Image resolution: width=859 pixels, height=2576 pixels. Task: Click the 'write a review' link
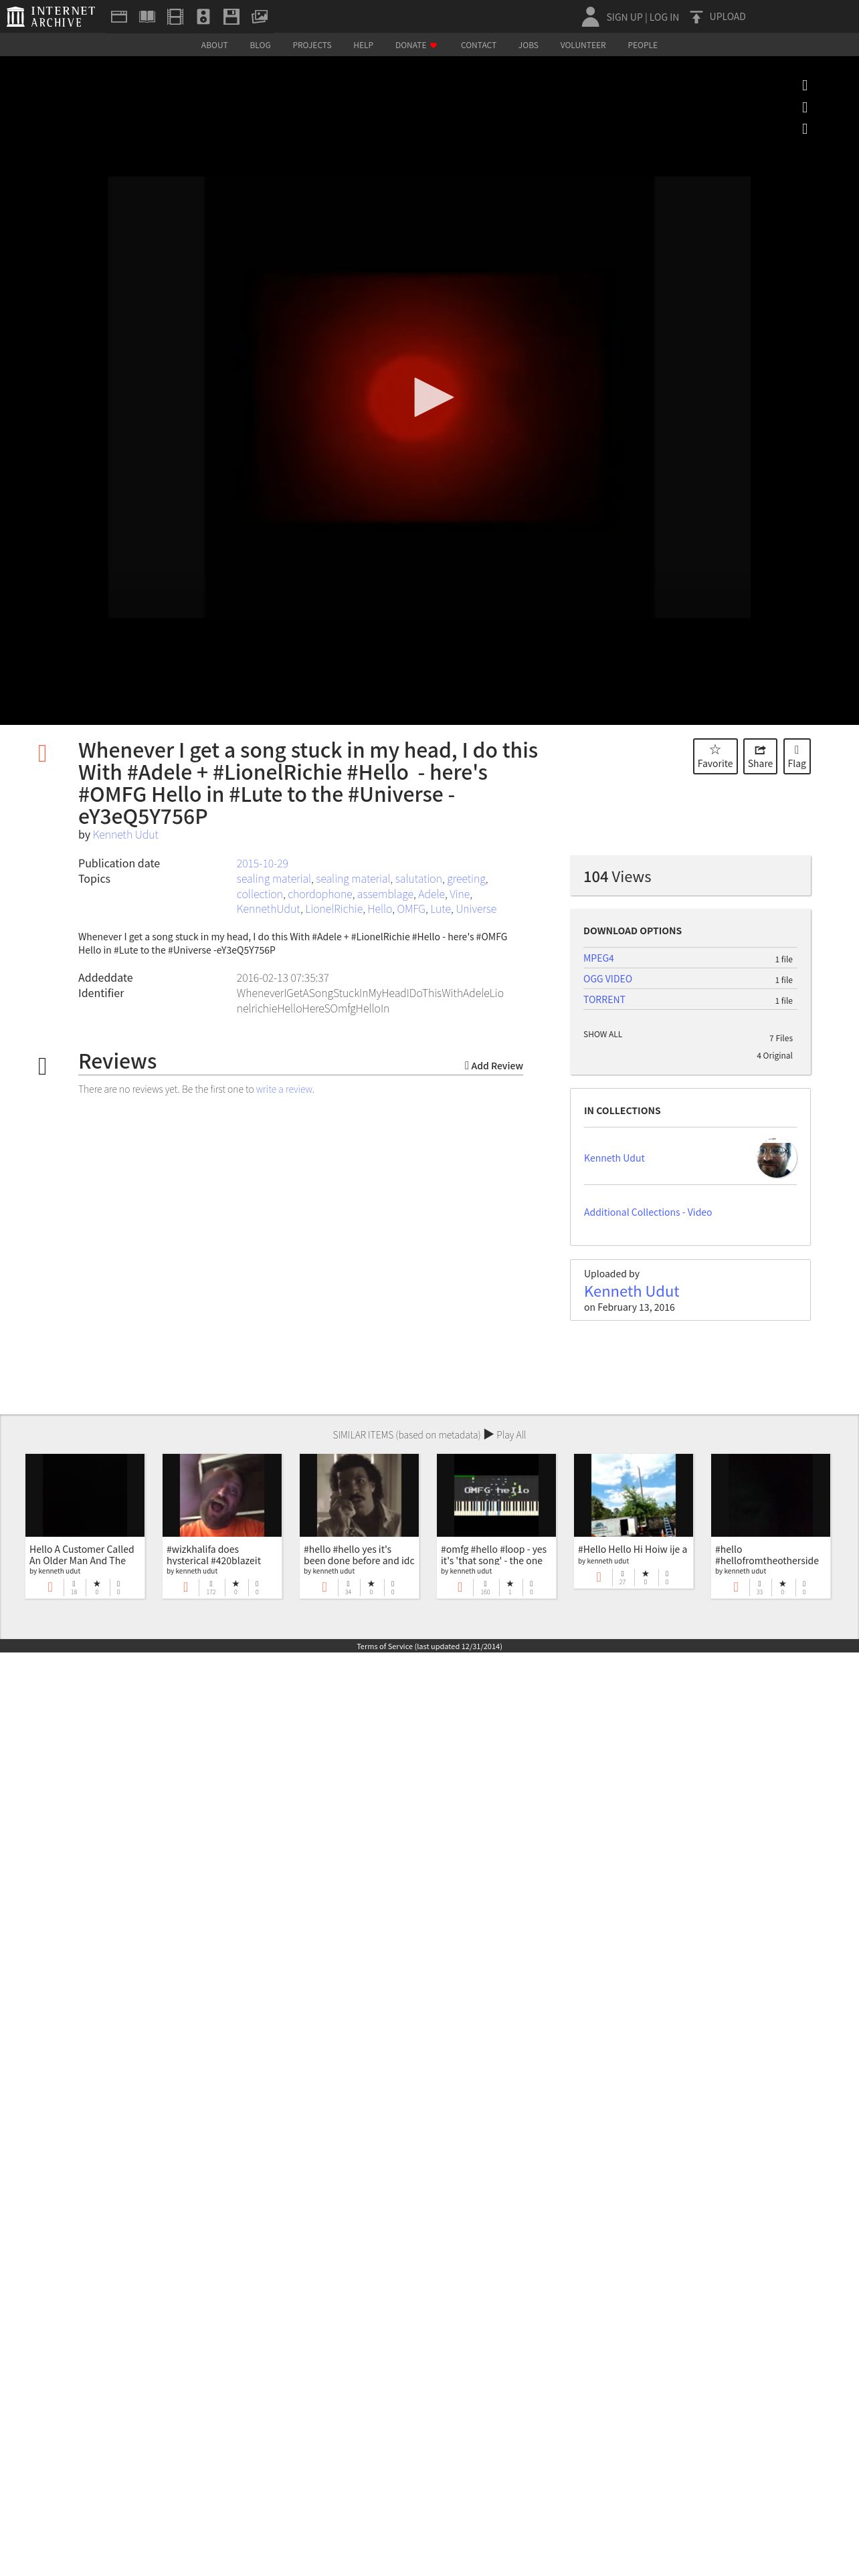(284, 1089)
